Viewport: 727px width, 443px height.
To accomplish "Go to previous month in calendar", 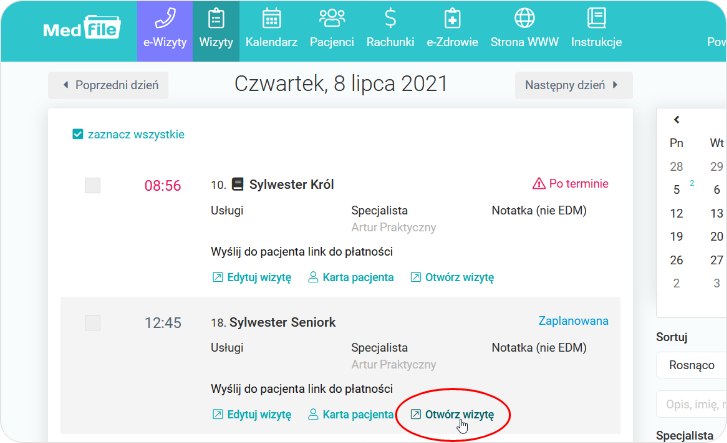I will click(x=677, y=120).
